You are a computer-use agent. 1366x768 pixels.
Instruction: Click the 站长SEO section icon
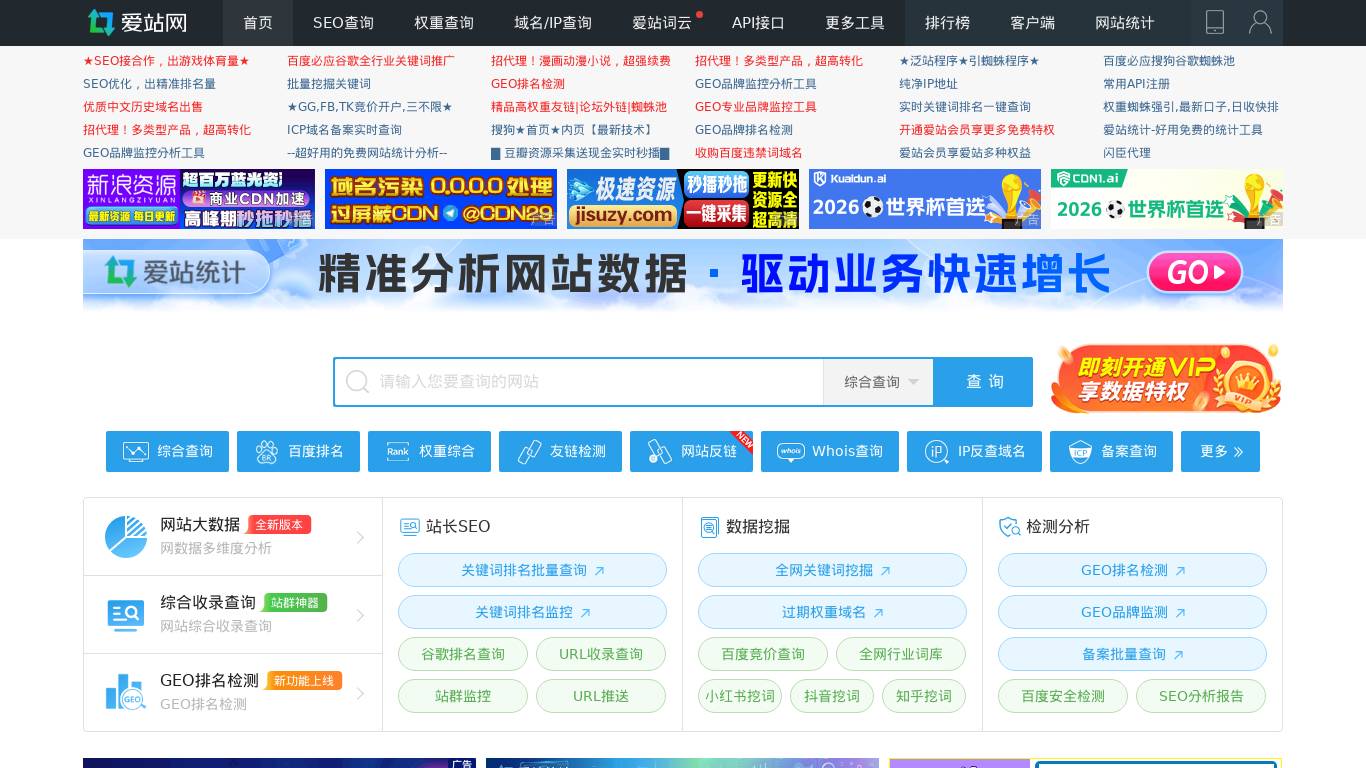click(x=409, y=527)
